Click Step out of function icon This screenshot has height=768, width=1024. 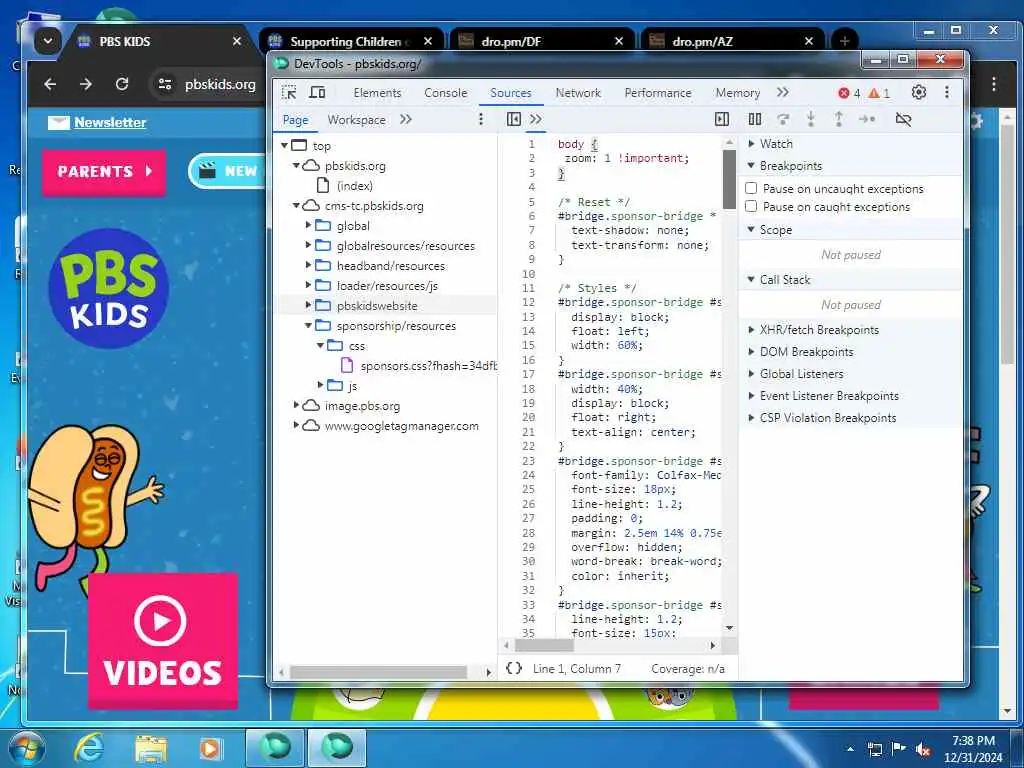pyautogui.click(x=839, y=119)
